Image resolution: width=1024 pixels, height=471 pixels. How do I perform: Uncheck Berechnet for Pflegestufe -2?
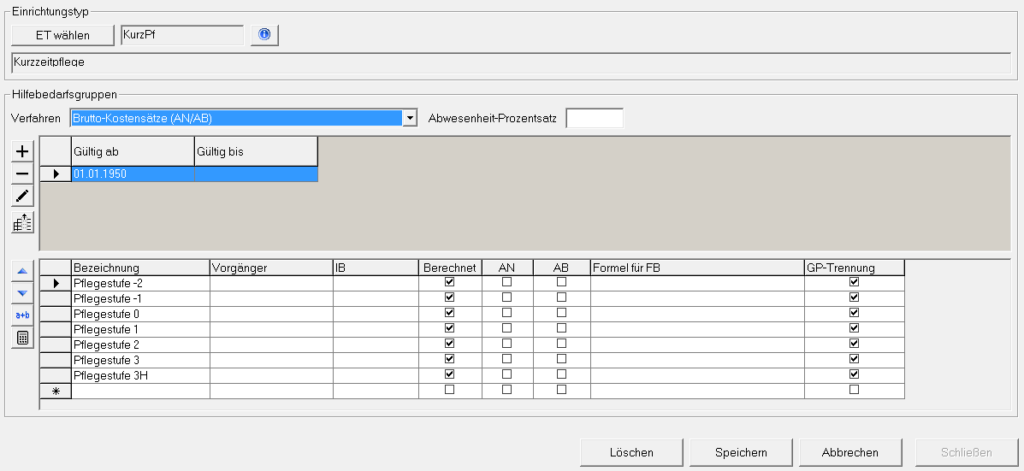450,282
